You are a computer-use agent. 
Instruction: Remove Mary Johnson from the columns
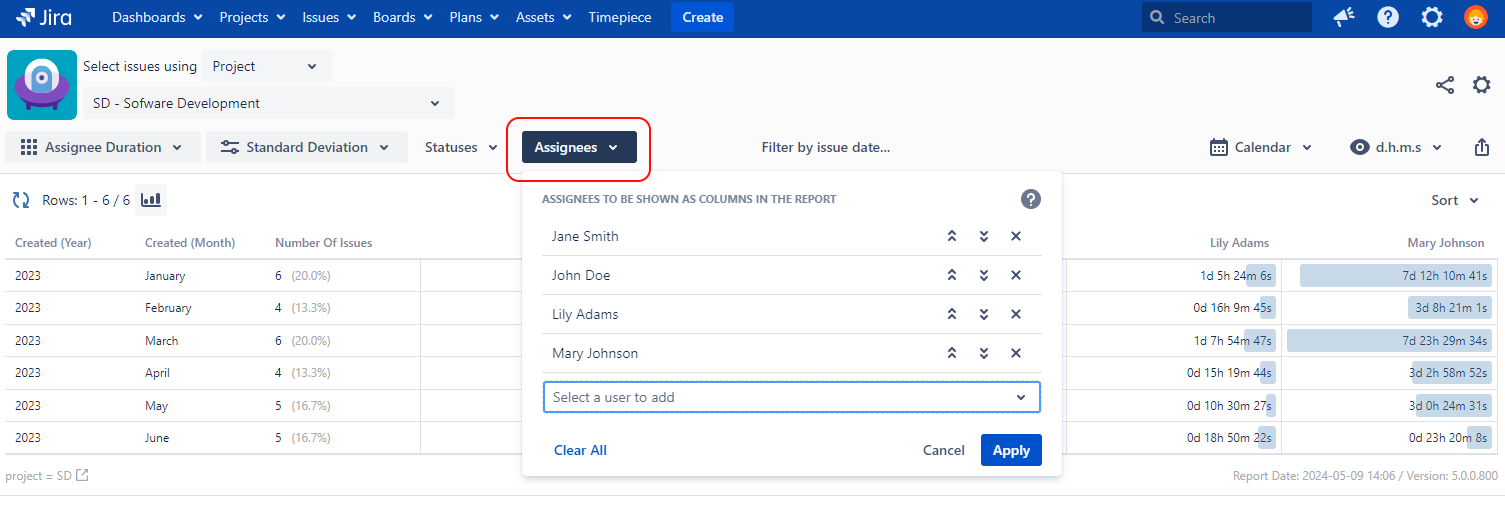pos(1015,353)
